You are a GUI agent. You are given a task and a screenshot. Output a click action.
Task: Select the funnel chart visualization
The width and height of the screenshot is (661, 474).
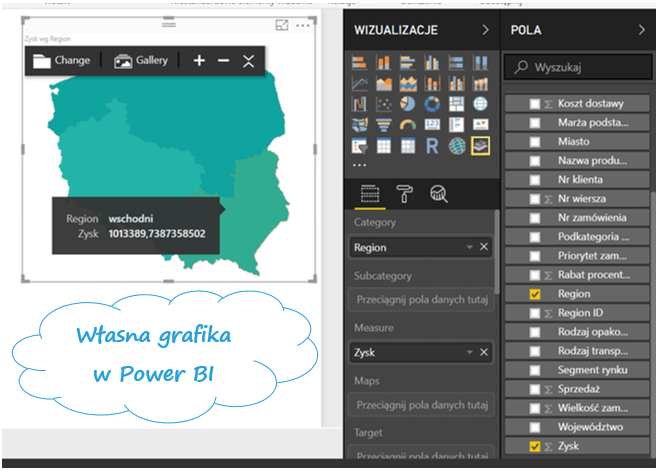(383, 125)
